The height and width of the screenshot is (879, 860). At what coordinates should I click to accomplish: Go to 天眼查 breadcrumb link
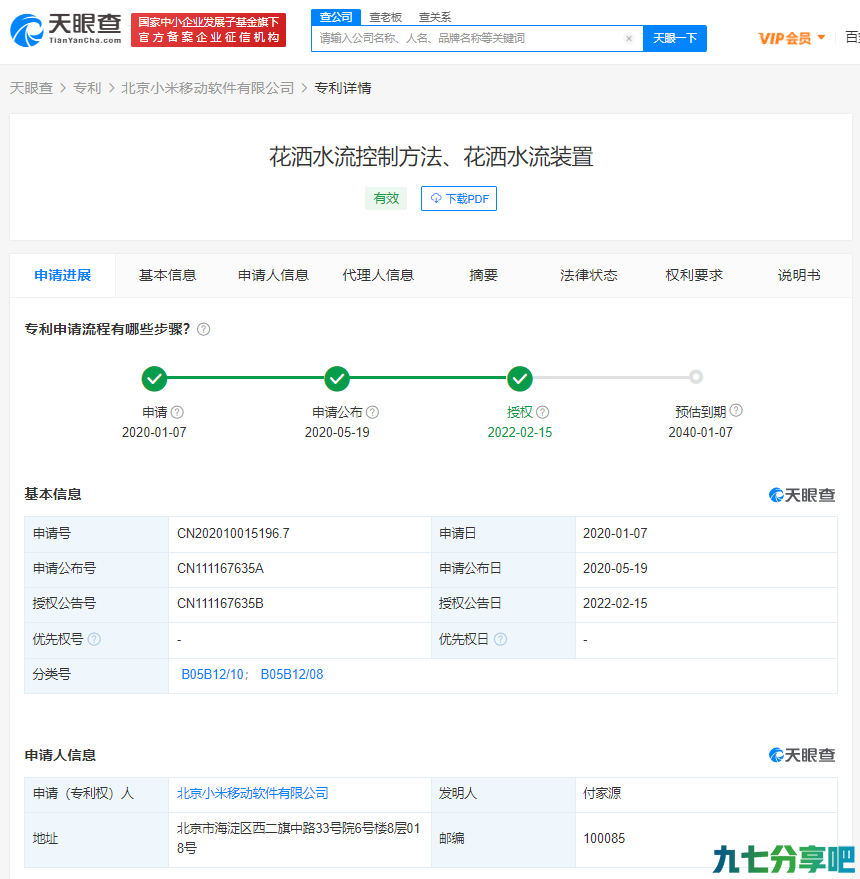coord(31,88)
